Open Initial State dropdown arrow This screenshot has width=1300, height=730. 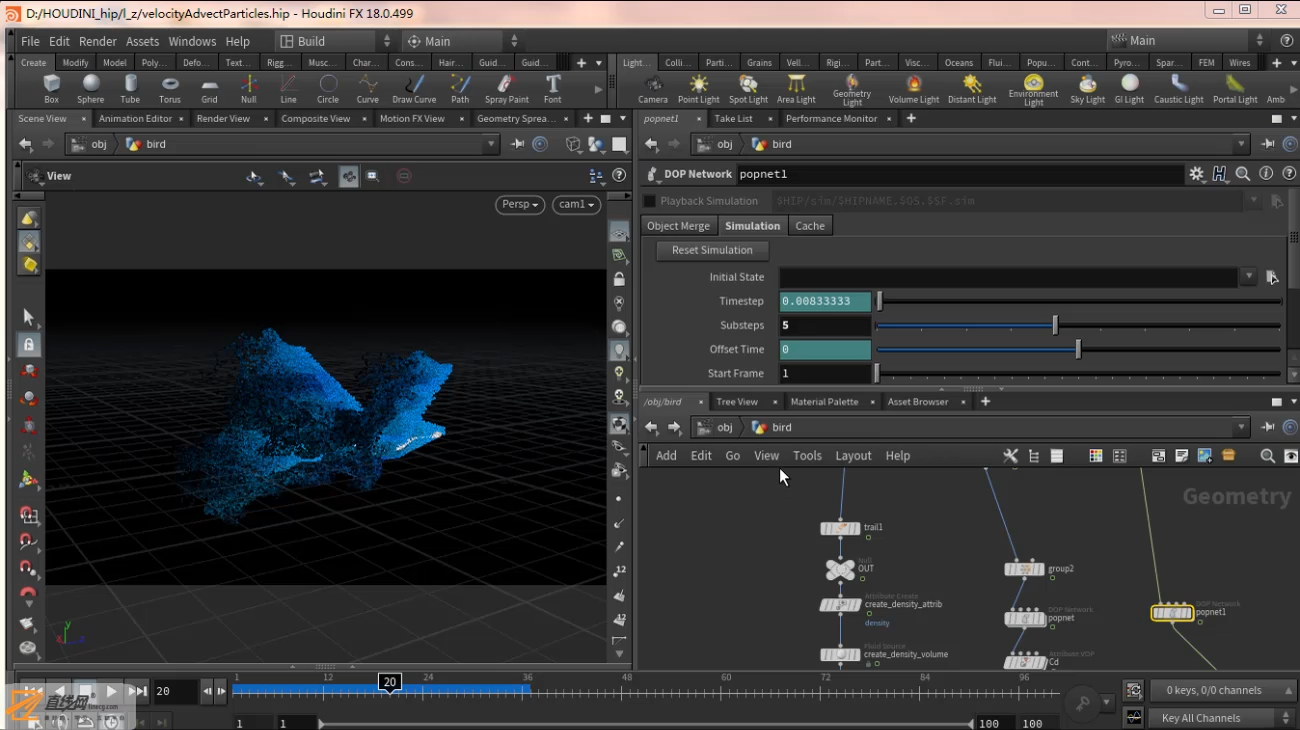coord(1249,277)
